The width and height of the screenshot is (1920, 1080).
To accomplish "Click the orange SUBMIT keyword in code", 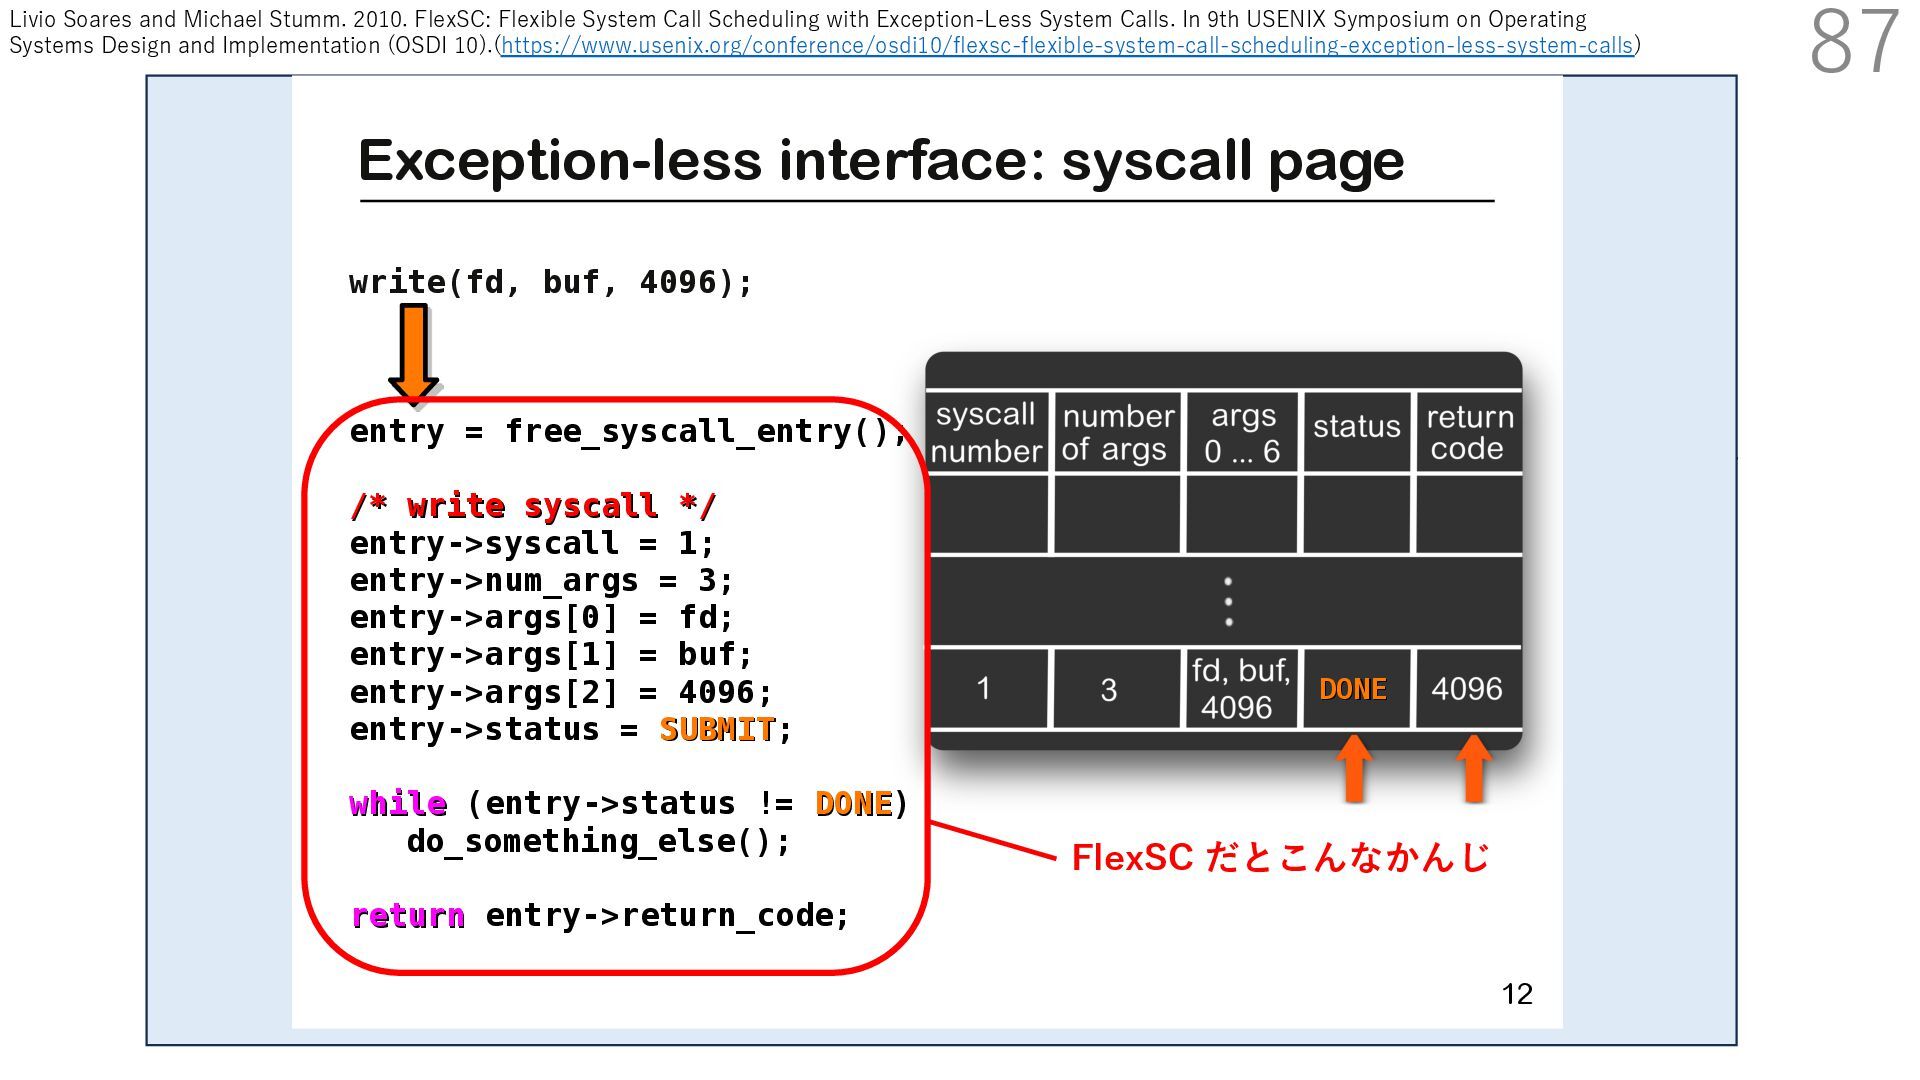I will coord(717,730).
